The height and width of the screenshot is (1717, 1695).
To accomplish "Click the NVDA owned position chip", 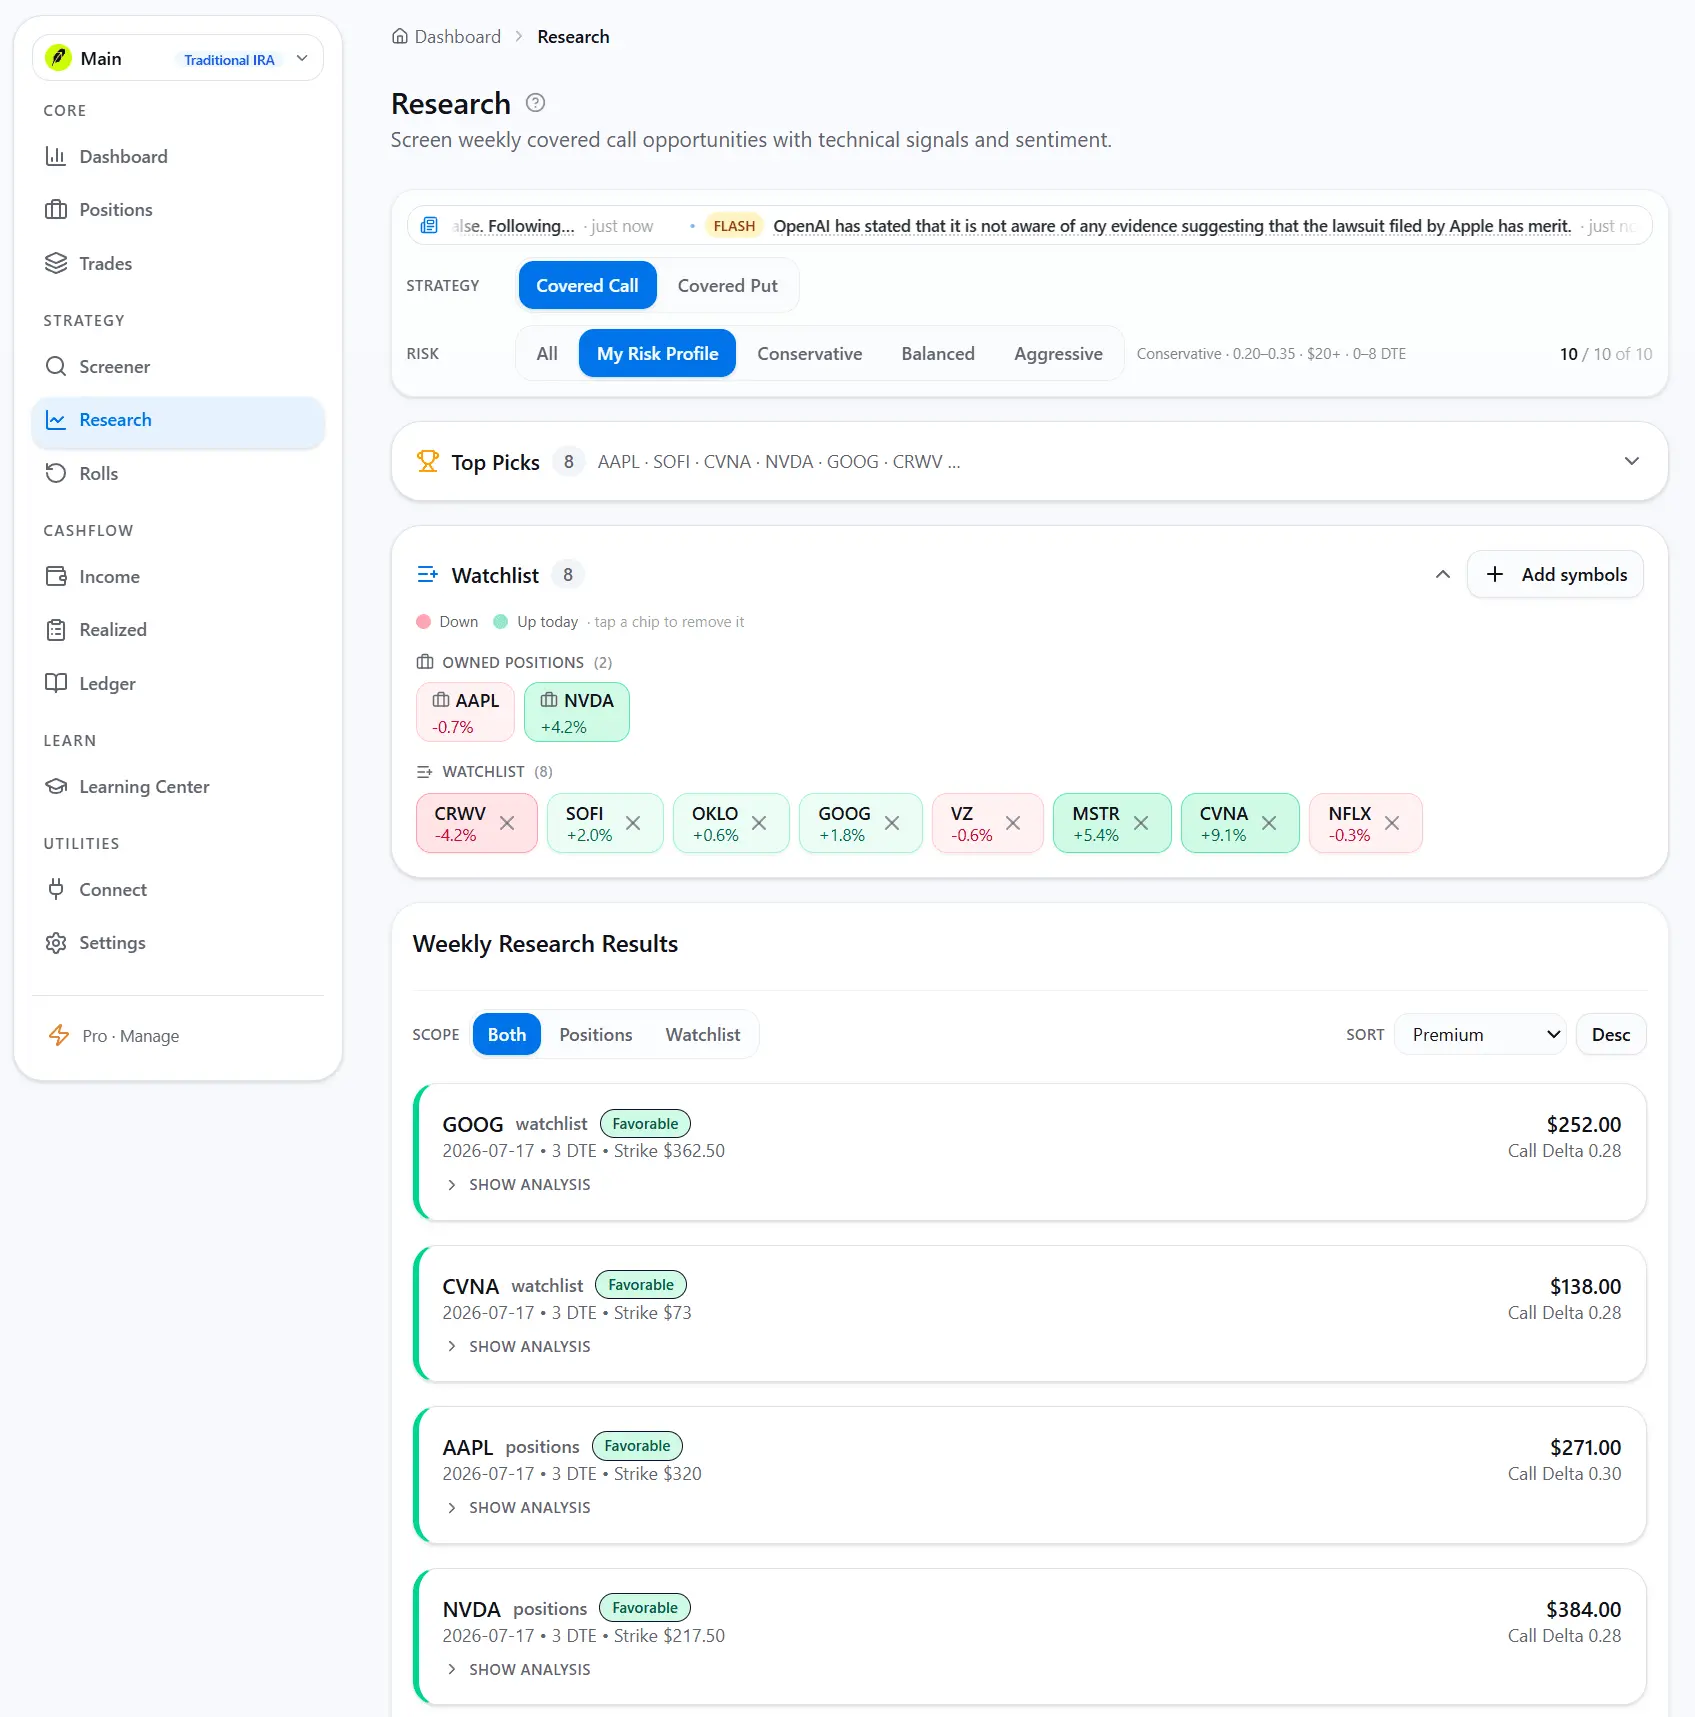I will click(577, 712).
